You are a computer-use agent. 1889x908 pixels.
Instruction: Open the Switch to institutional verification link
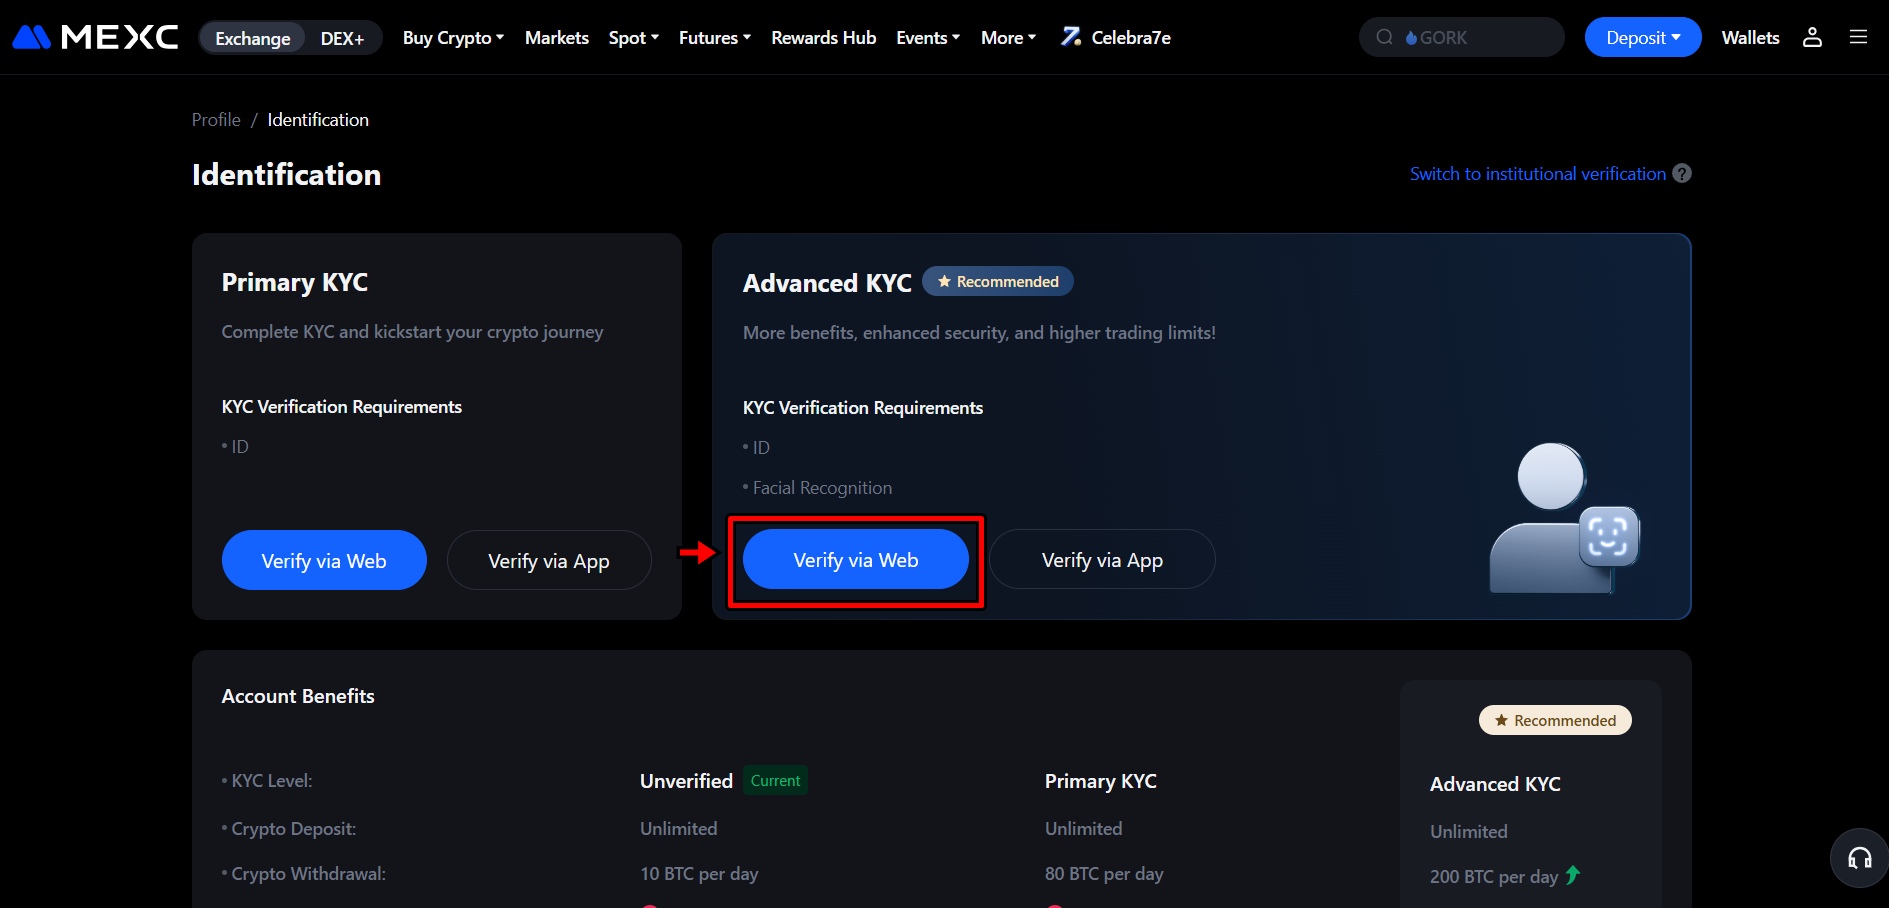1537,173
